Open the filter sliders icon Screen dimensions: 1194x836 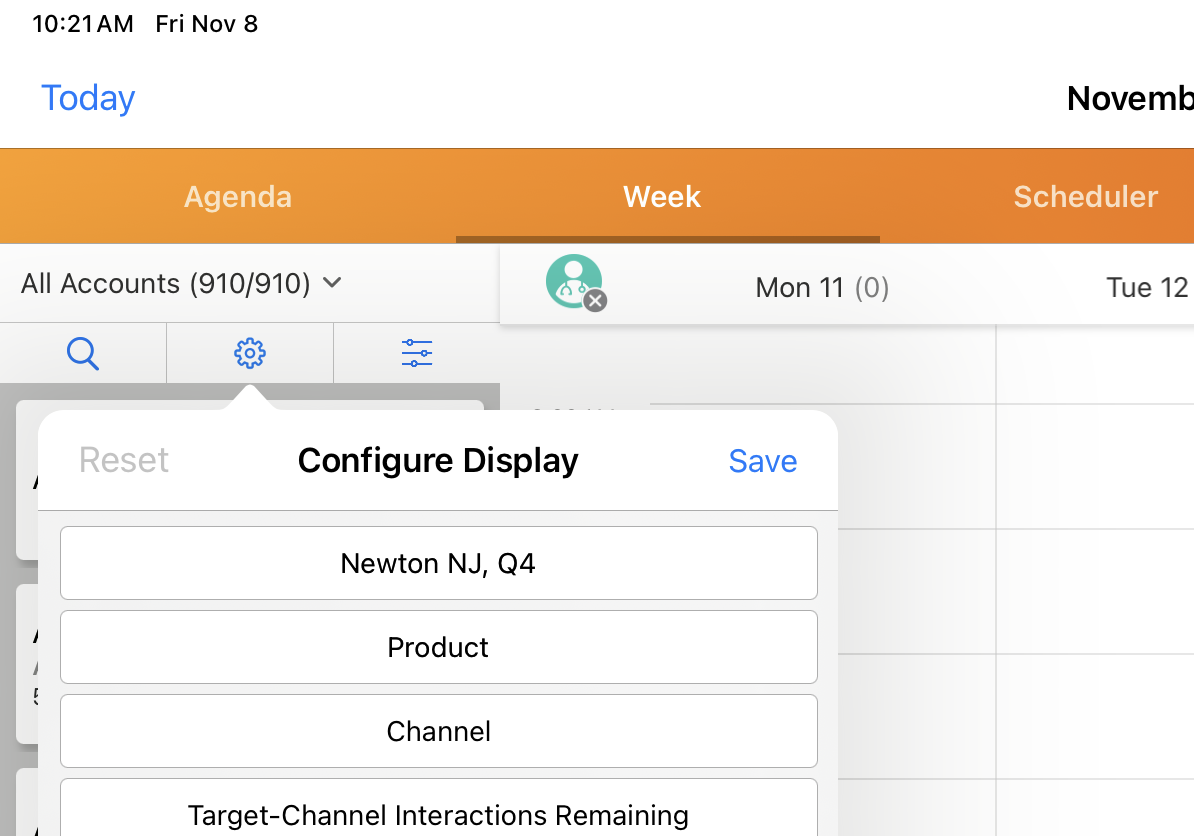(416, 353)
